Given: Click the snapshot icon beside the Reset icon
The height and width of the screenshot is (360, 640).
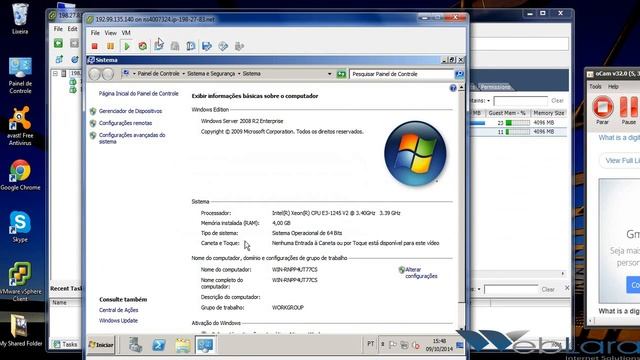Looking at the screenshot, I should 159,46.
